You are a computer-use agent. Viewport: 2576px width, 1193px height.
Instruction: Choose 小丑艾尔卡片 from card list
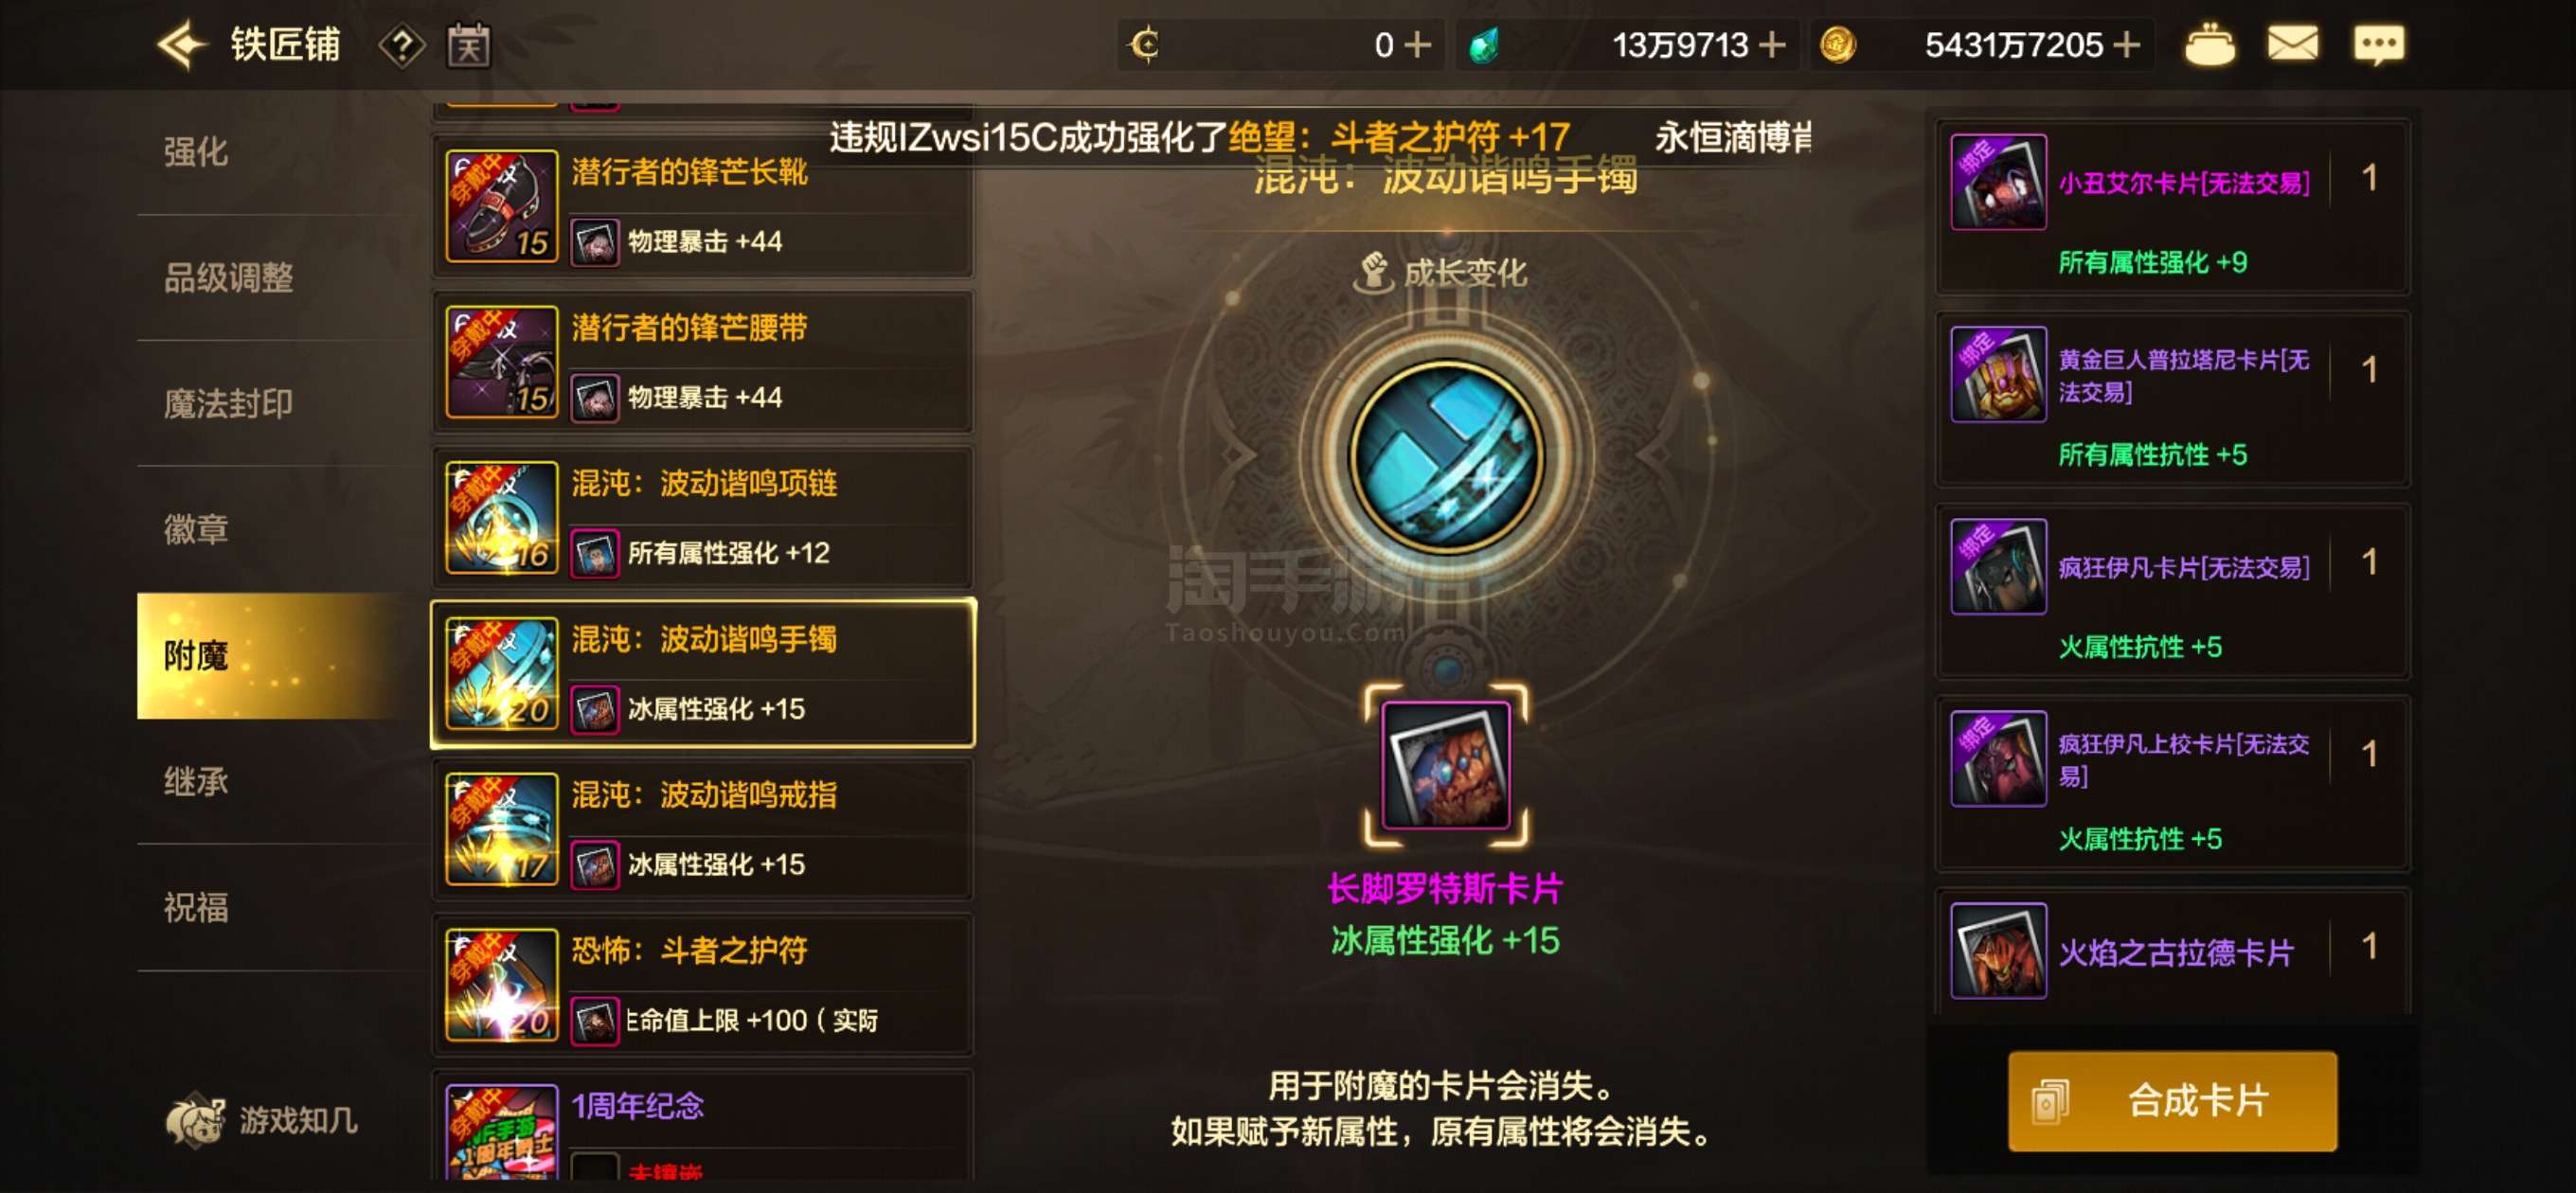pyautogui.click(x=2172, y=207)
